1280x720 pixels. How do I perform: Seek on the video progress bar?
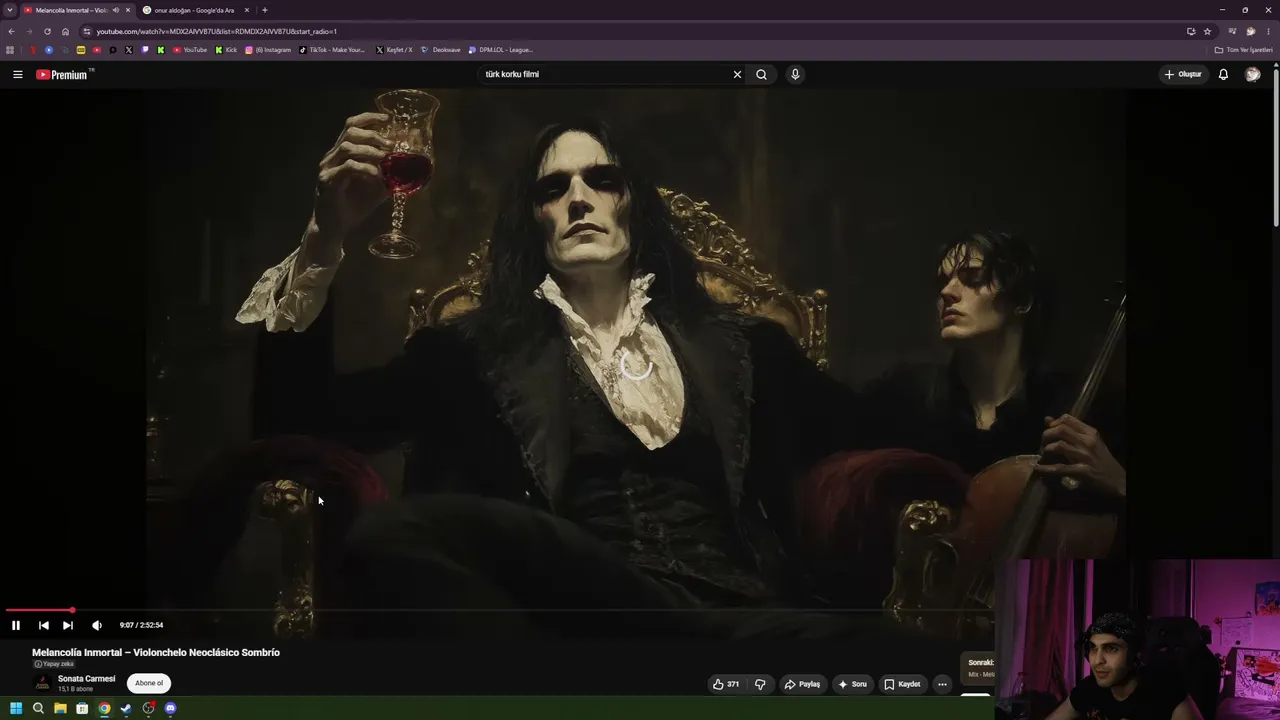[x=500, y=610]
